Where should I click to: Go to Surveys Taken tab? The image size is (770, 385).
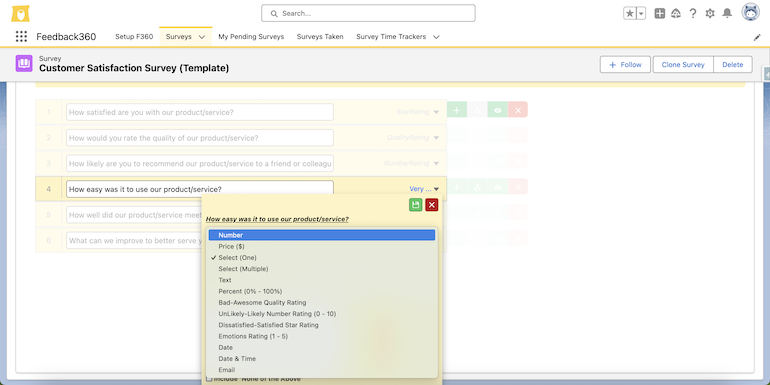pyautogui.click(x=320, y=36)
